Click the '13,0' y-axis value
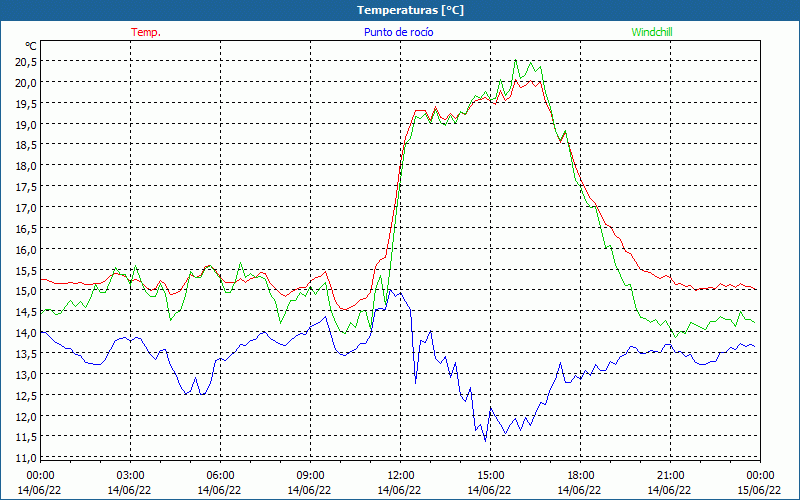Viewport: 800px width, 500px height. [27, 374]
